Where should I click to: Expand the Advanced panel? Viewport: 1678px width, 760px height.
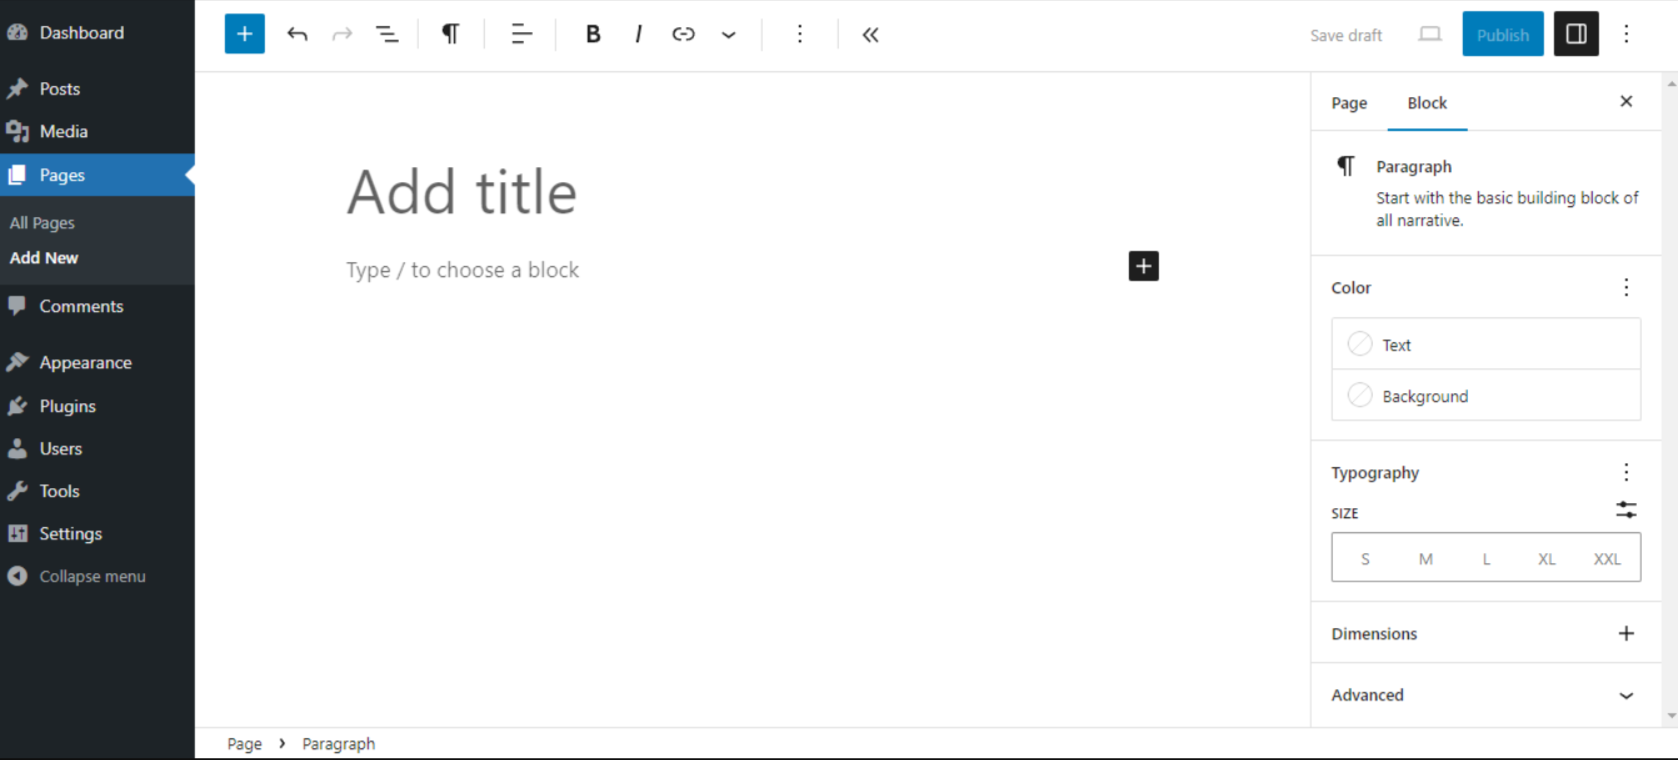1486,695
